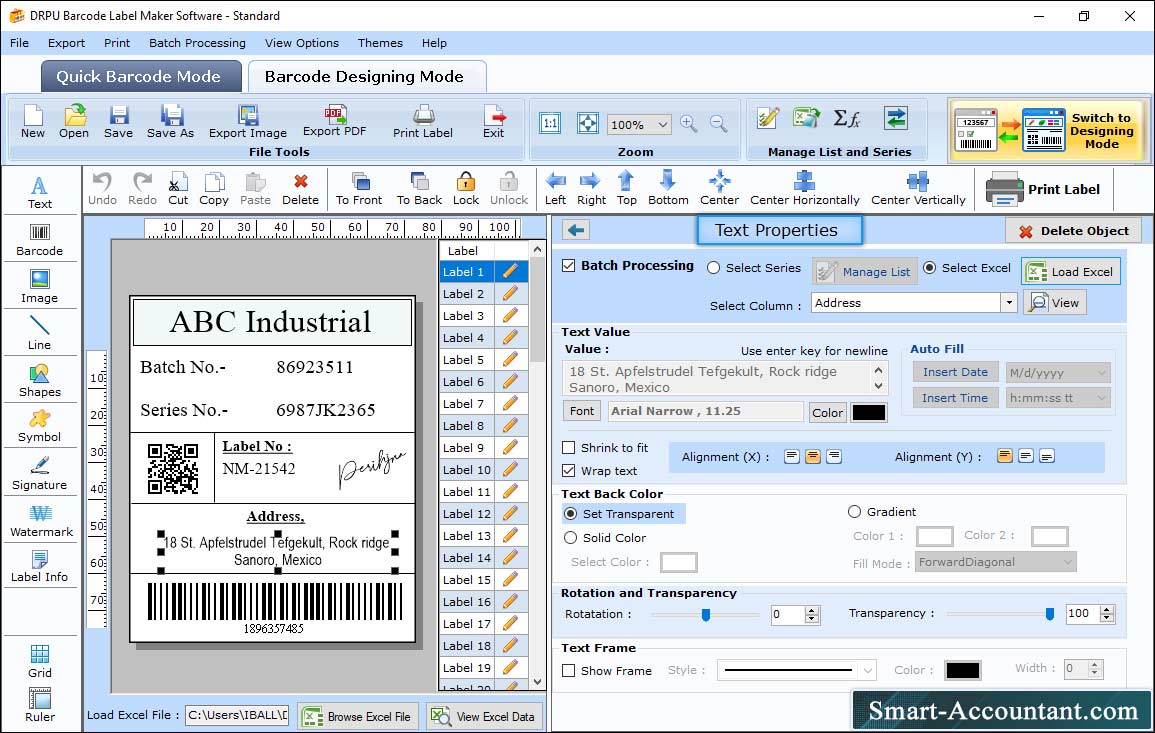Click the Delete Object button
Image resolution: width=1155 pixels, height=733 pixels.
click(x=1073, y=231)
